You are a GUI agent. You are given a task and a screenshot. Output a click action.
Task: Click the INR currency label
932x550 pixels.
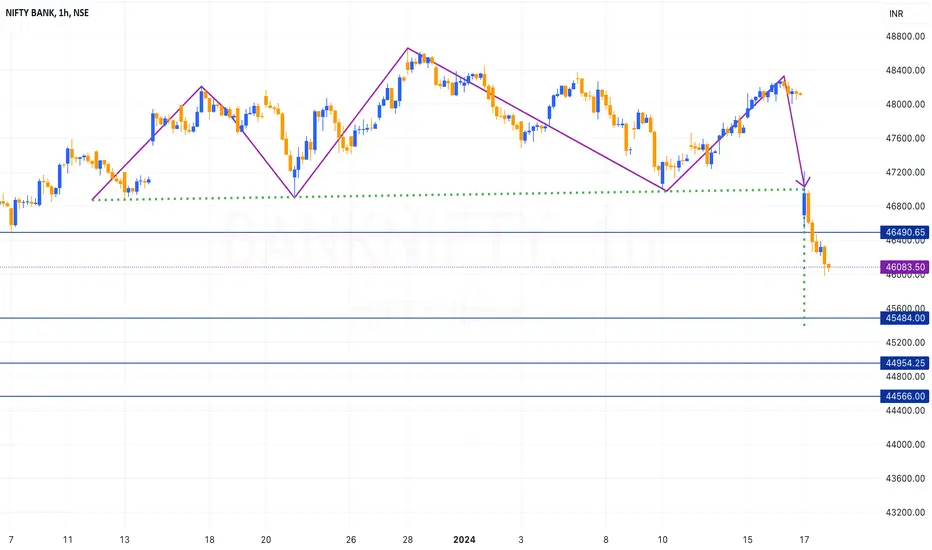[896, 14]
